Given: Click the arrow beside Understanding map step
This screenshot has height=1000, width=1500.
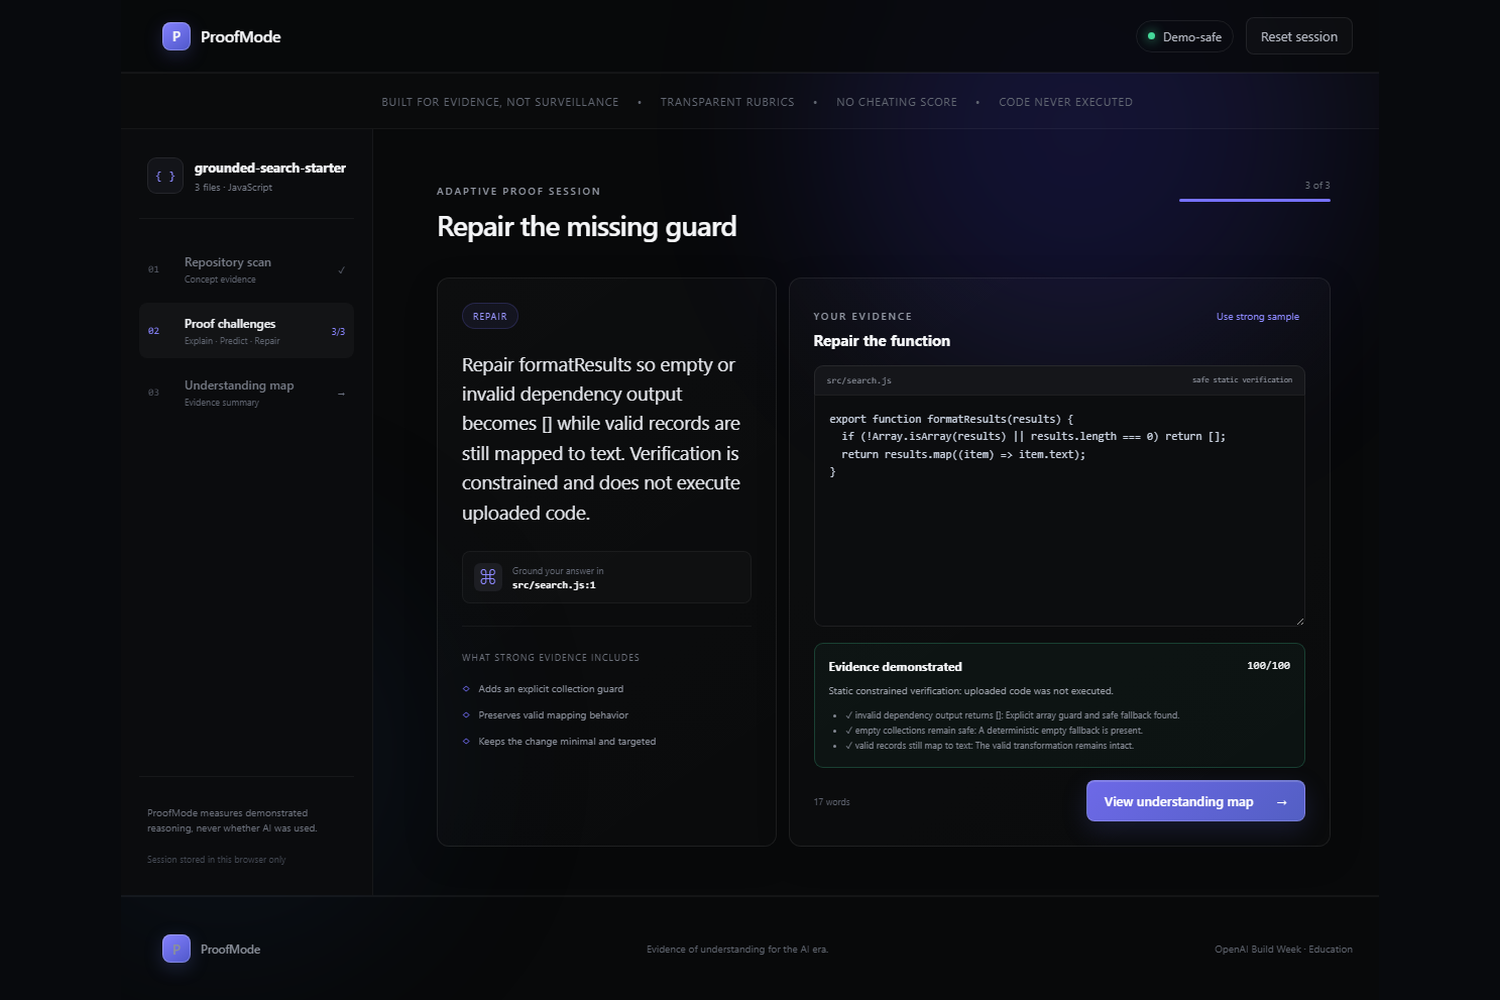Looking at the screenshot, I should click(342, 393).
